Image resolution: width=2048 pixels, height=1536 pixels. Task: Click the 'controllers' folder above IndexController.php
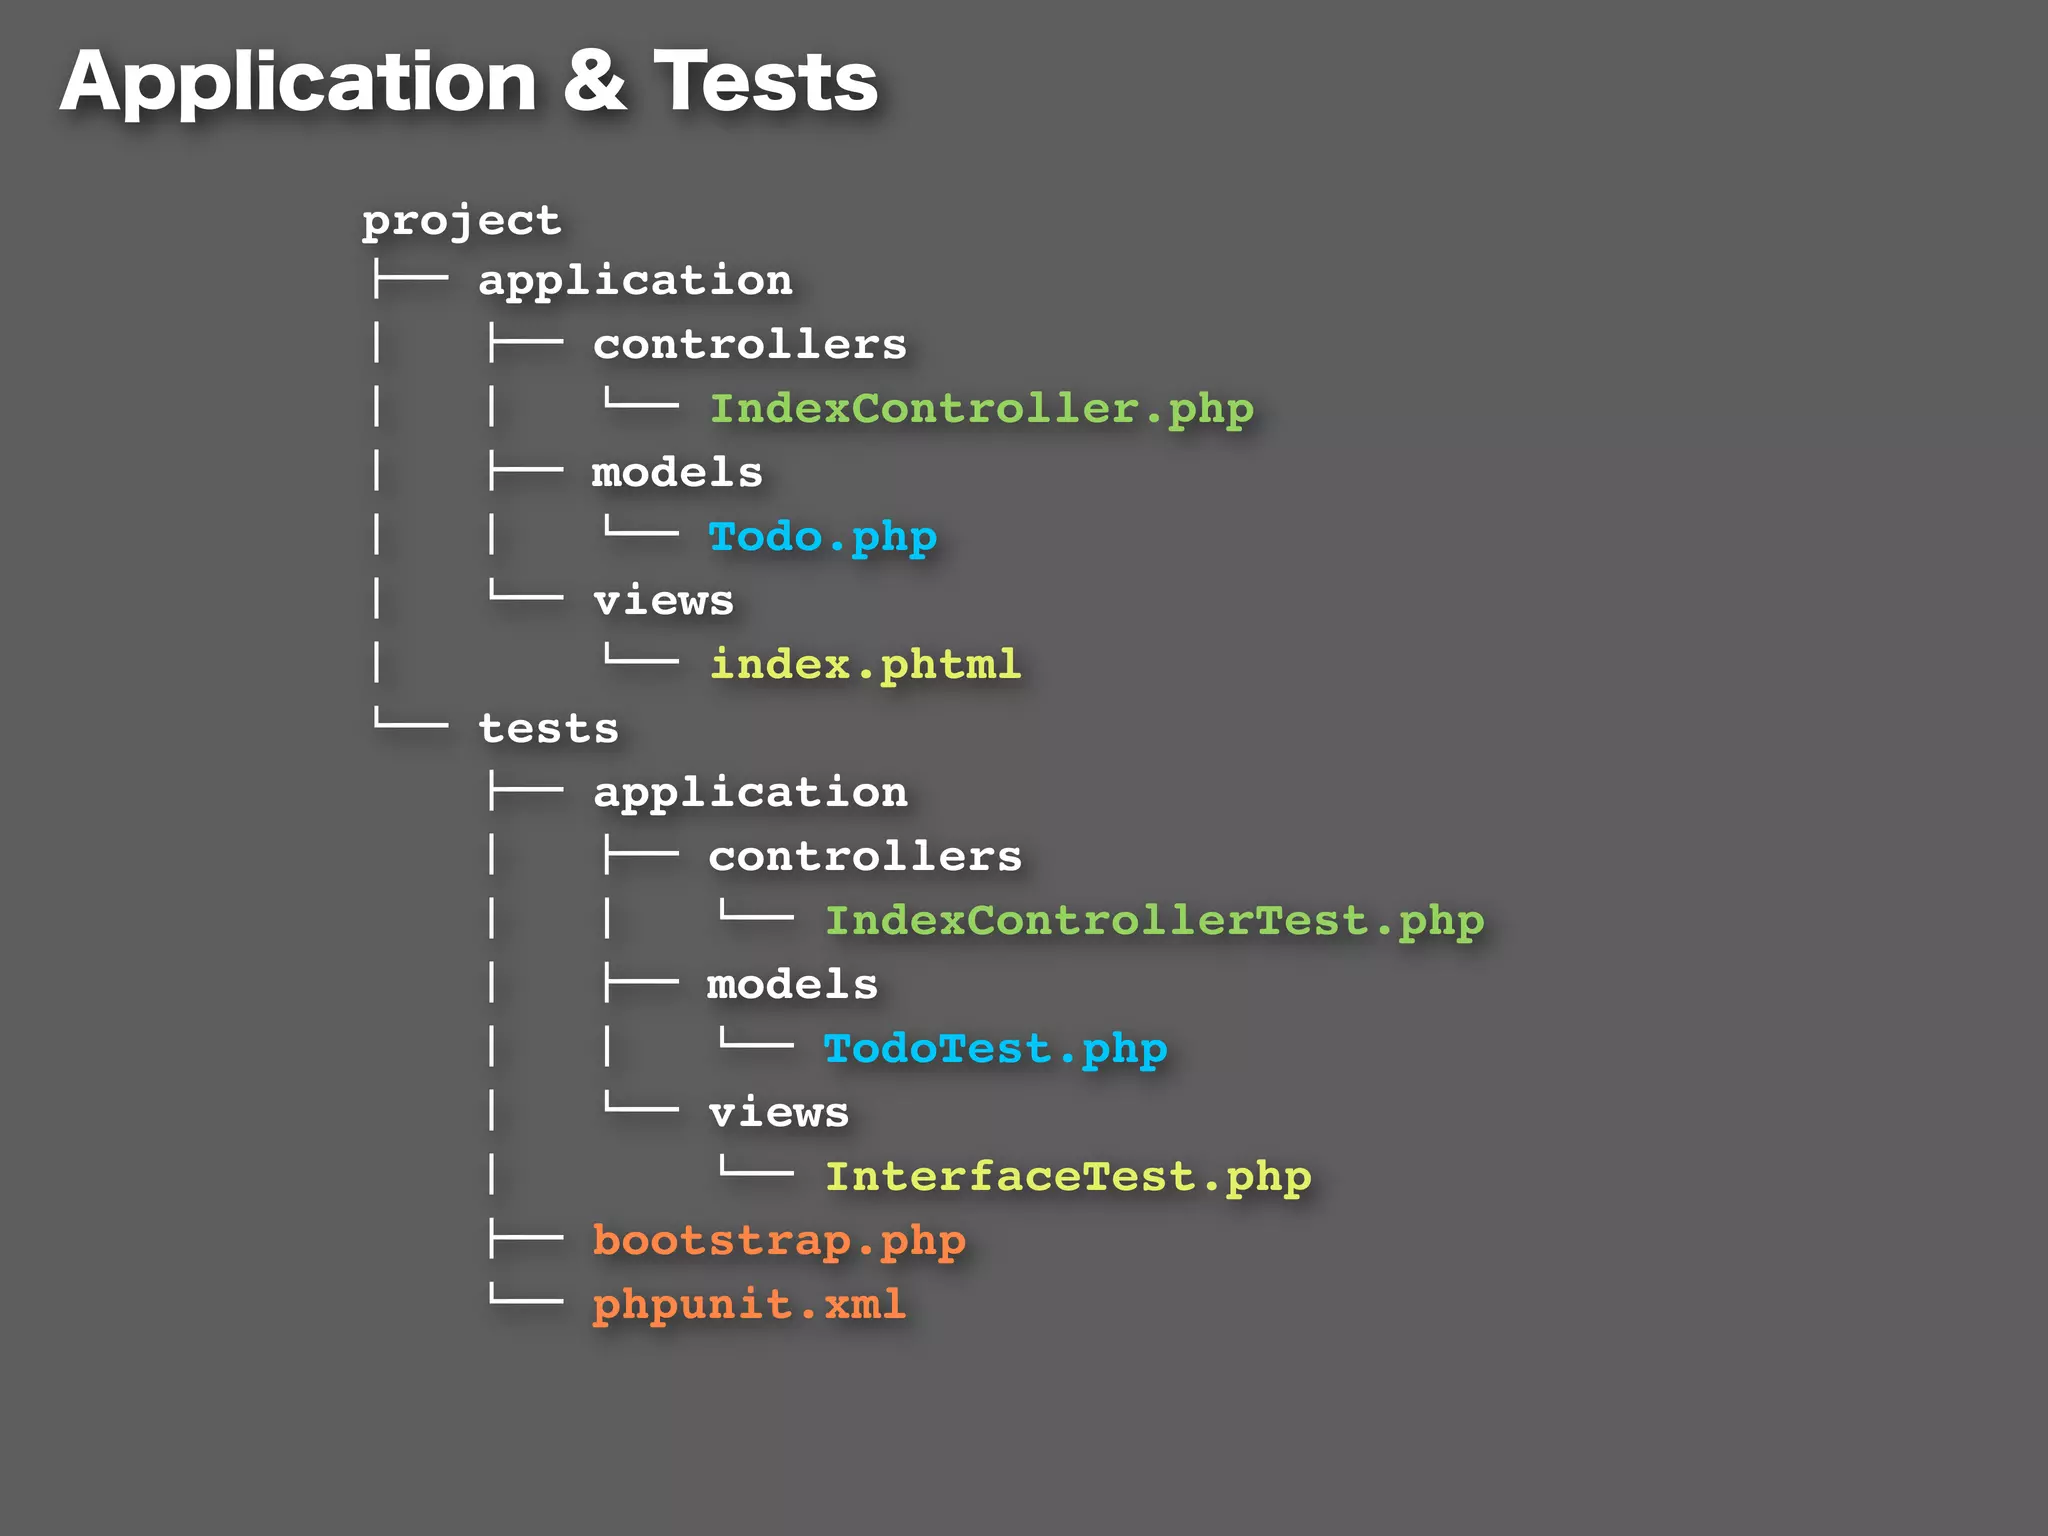(x=749, y=344)
